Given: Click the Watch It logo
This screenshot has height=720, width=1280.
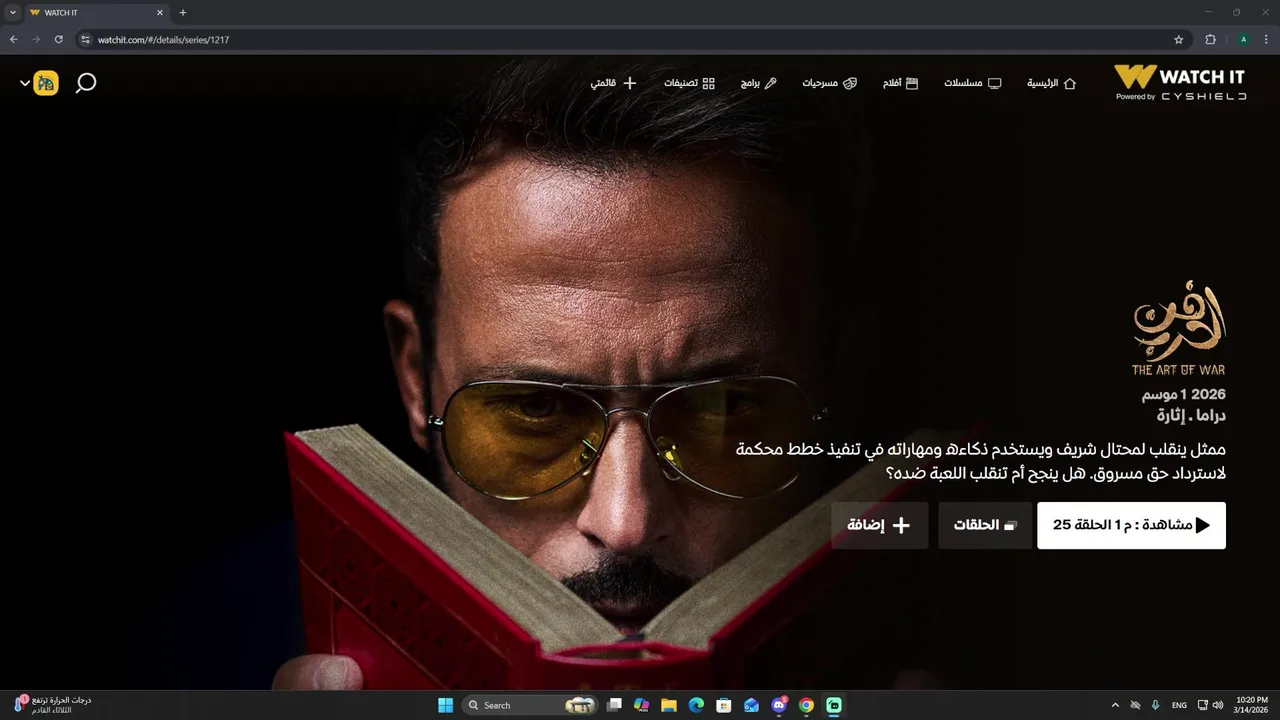Looking at the screenshot, I should 1180,82.
